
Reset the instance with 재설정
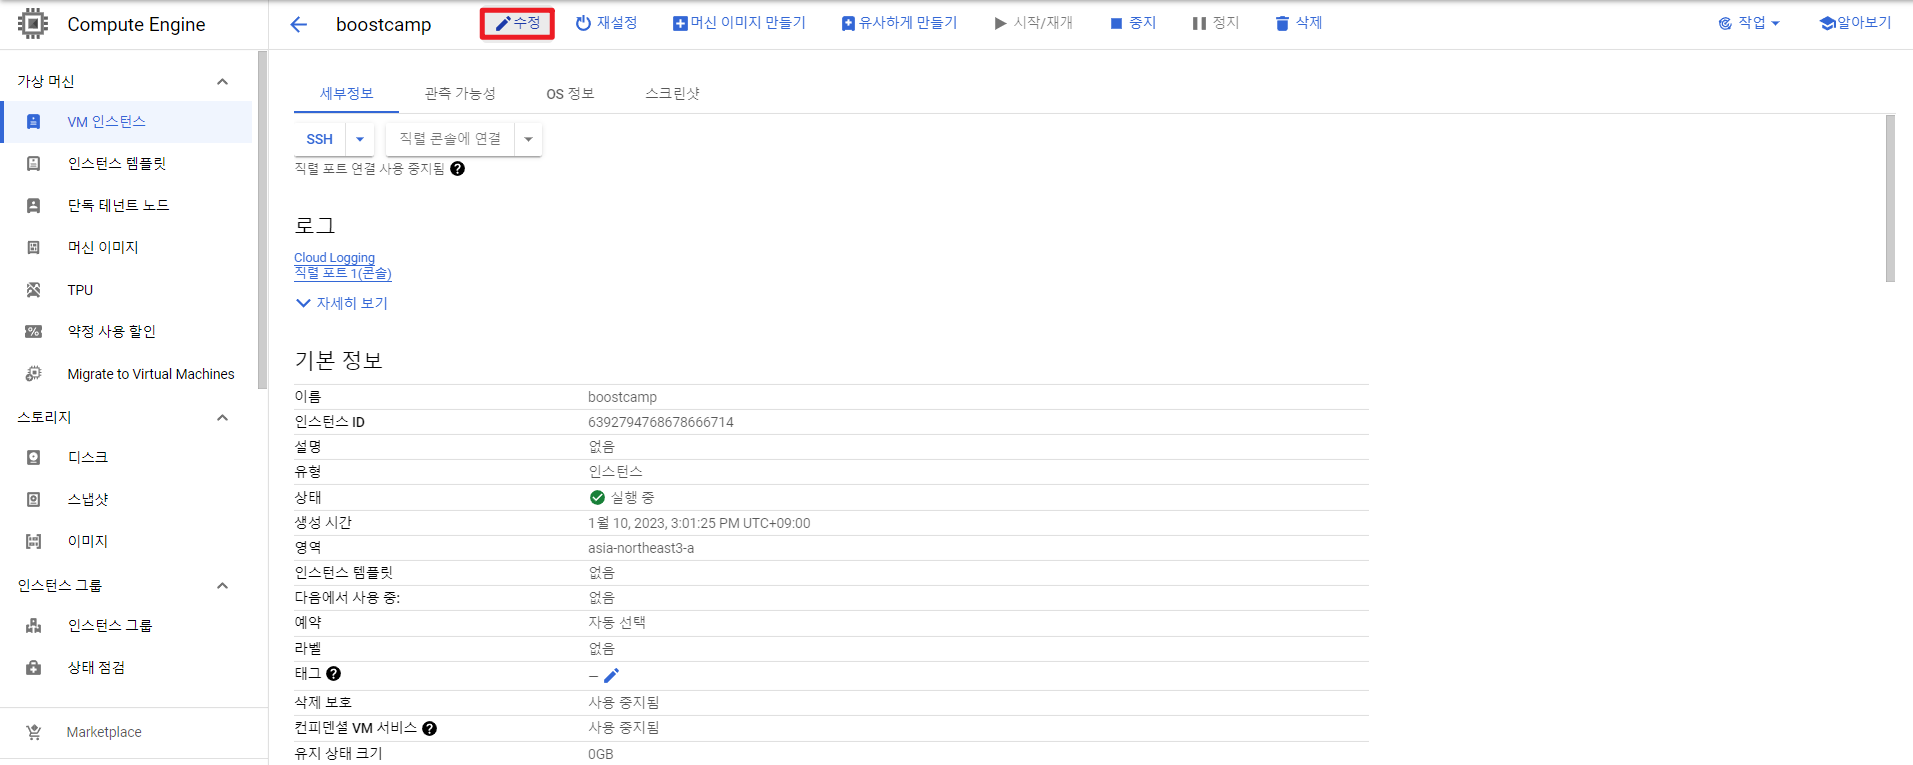point(606,23)
